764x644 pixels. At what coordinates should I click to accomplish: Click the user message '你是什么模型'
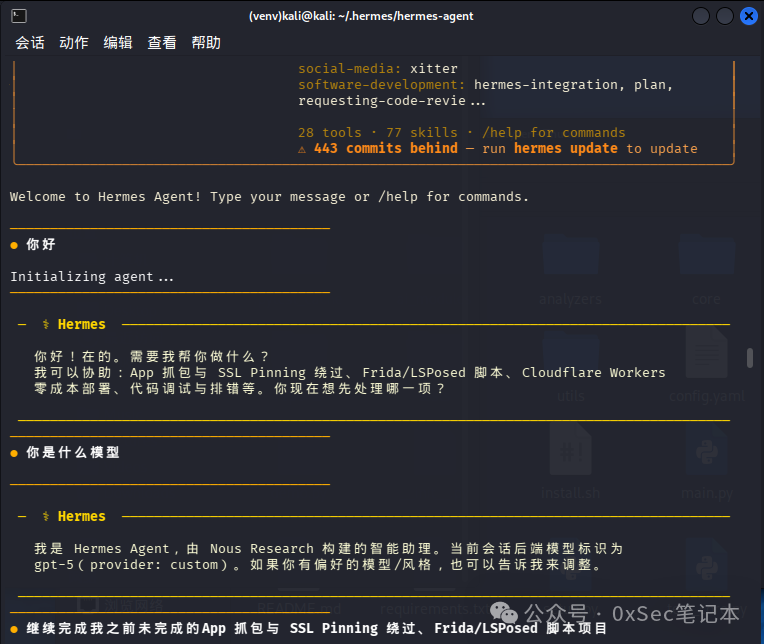click(73, 452)
